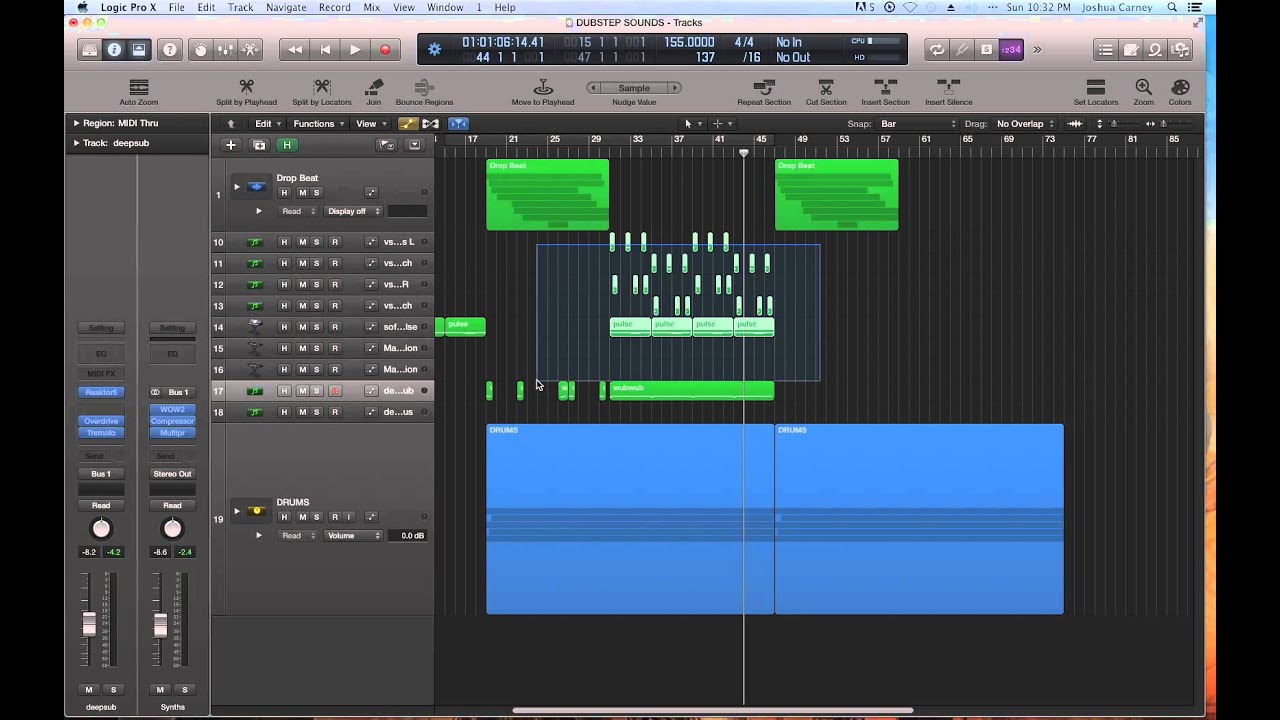Image resolution: width=1280 pixels, height=720 pixels.
Task: Open the media Browsers button
Action: (x=1180, y=49)
